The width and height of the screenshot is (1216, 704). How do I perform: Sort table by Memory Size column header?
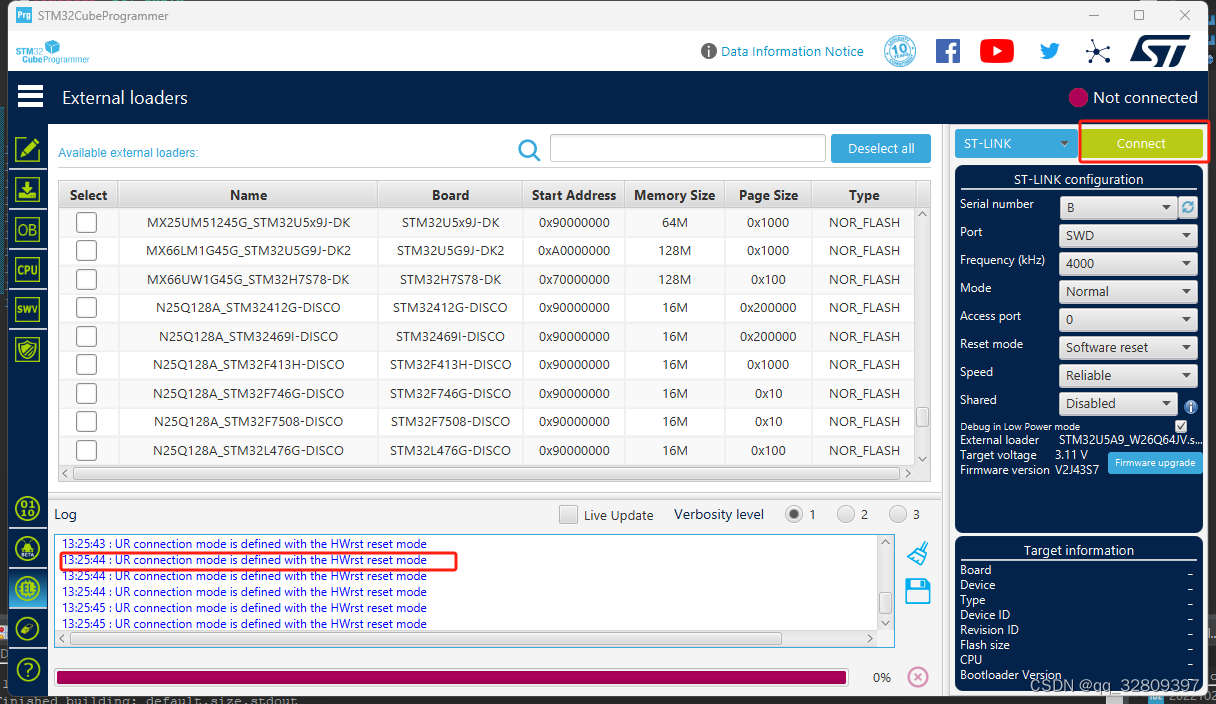675,195
